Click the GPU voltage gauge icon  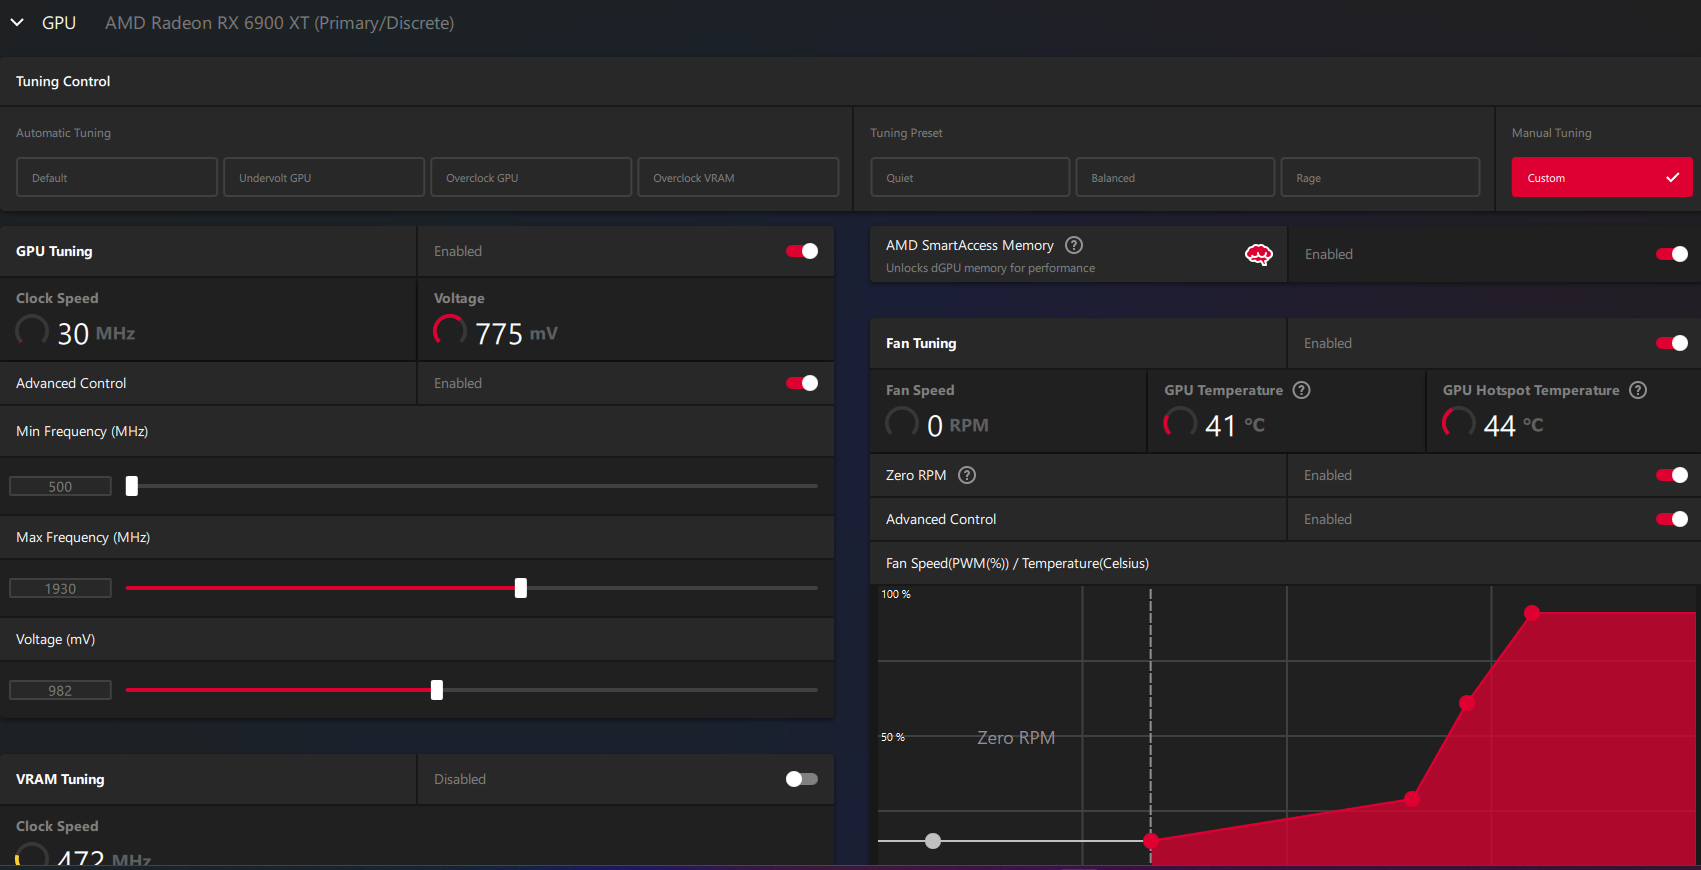(x=450, y=331)
